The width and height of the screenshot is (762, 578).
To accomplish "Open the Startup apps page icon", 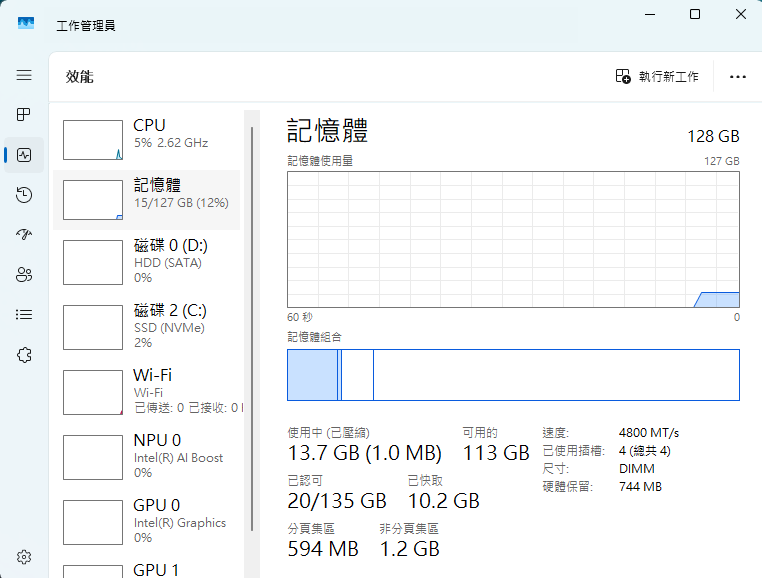I will point(24,235).
